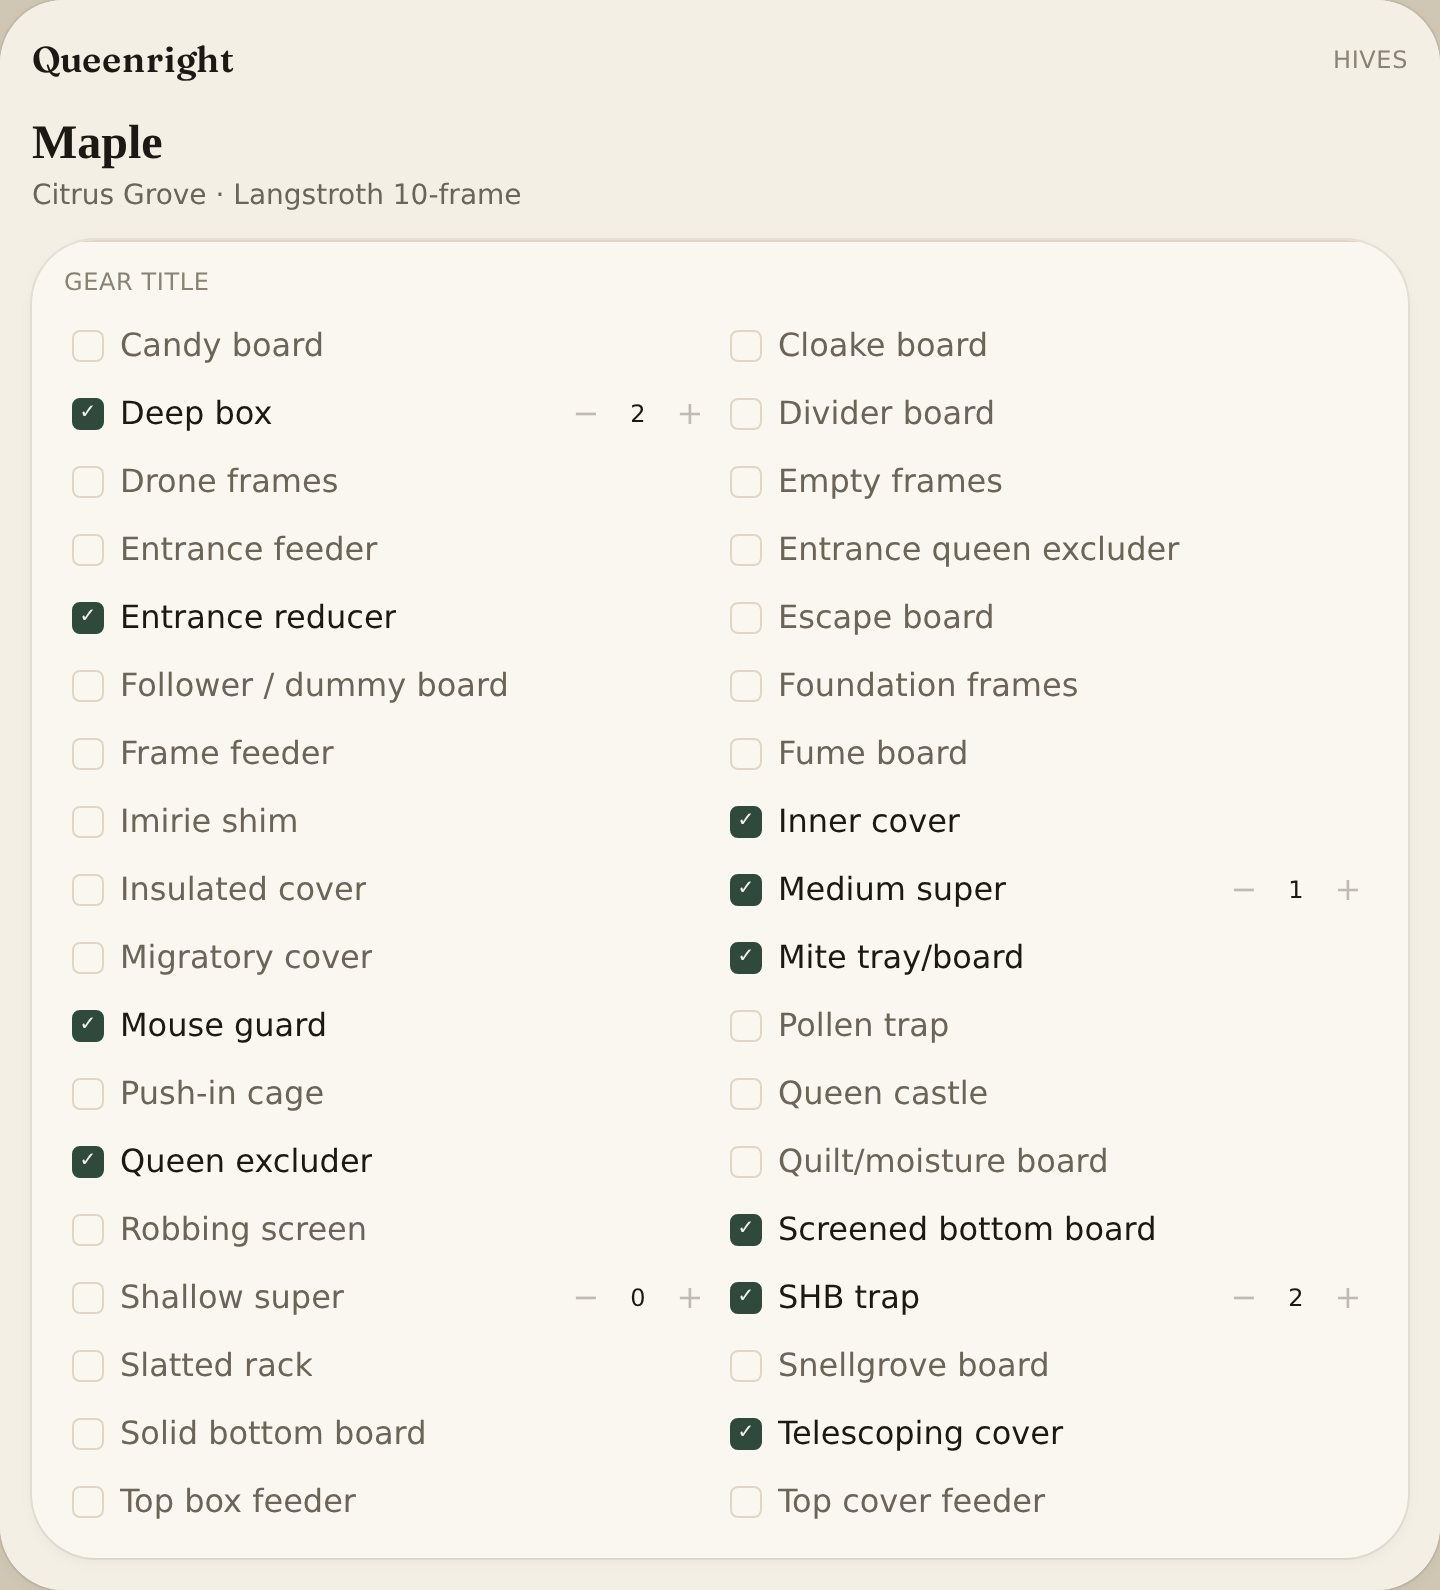Decrease SHB trap count with minus

1244,1298
